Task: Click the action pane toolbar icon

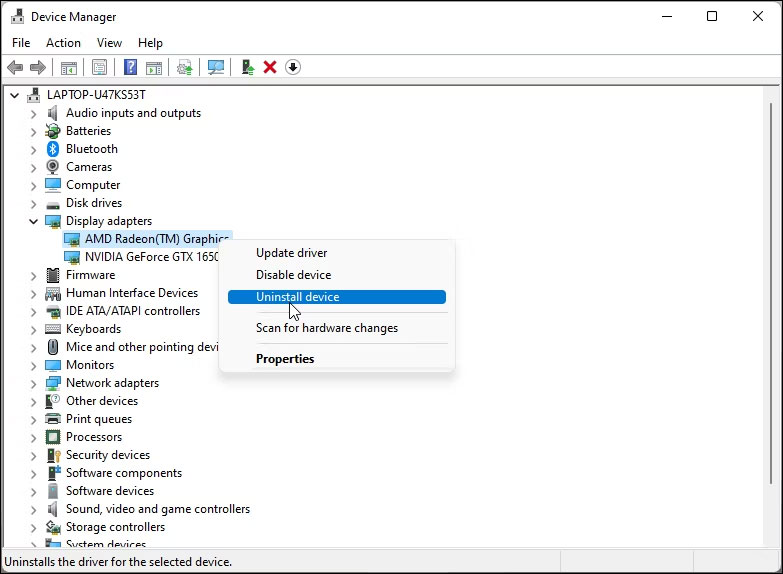Action: [154, 67]
